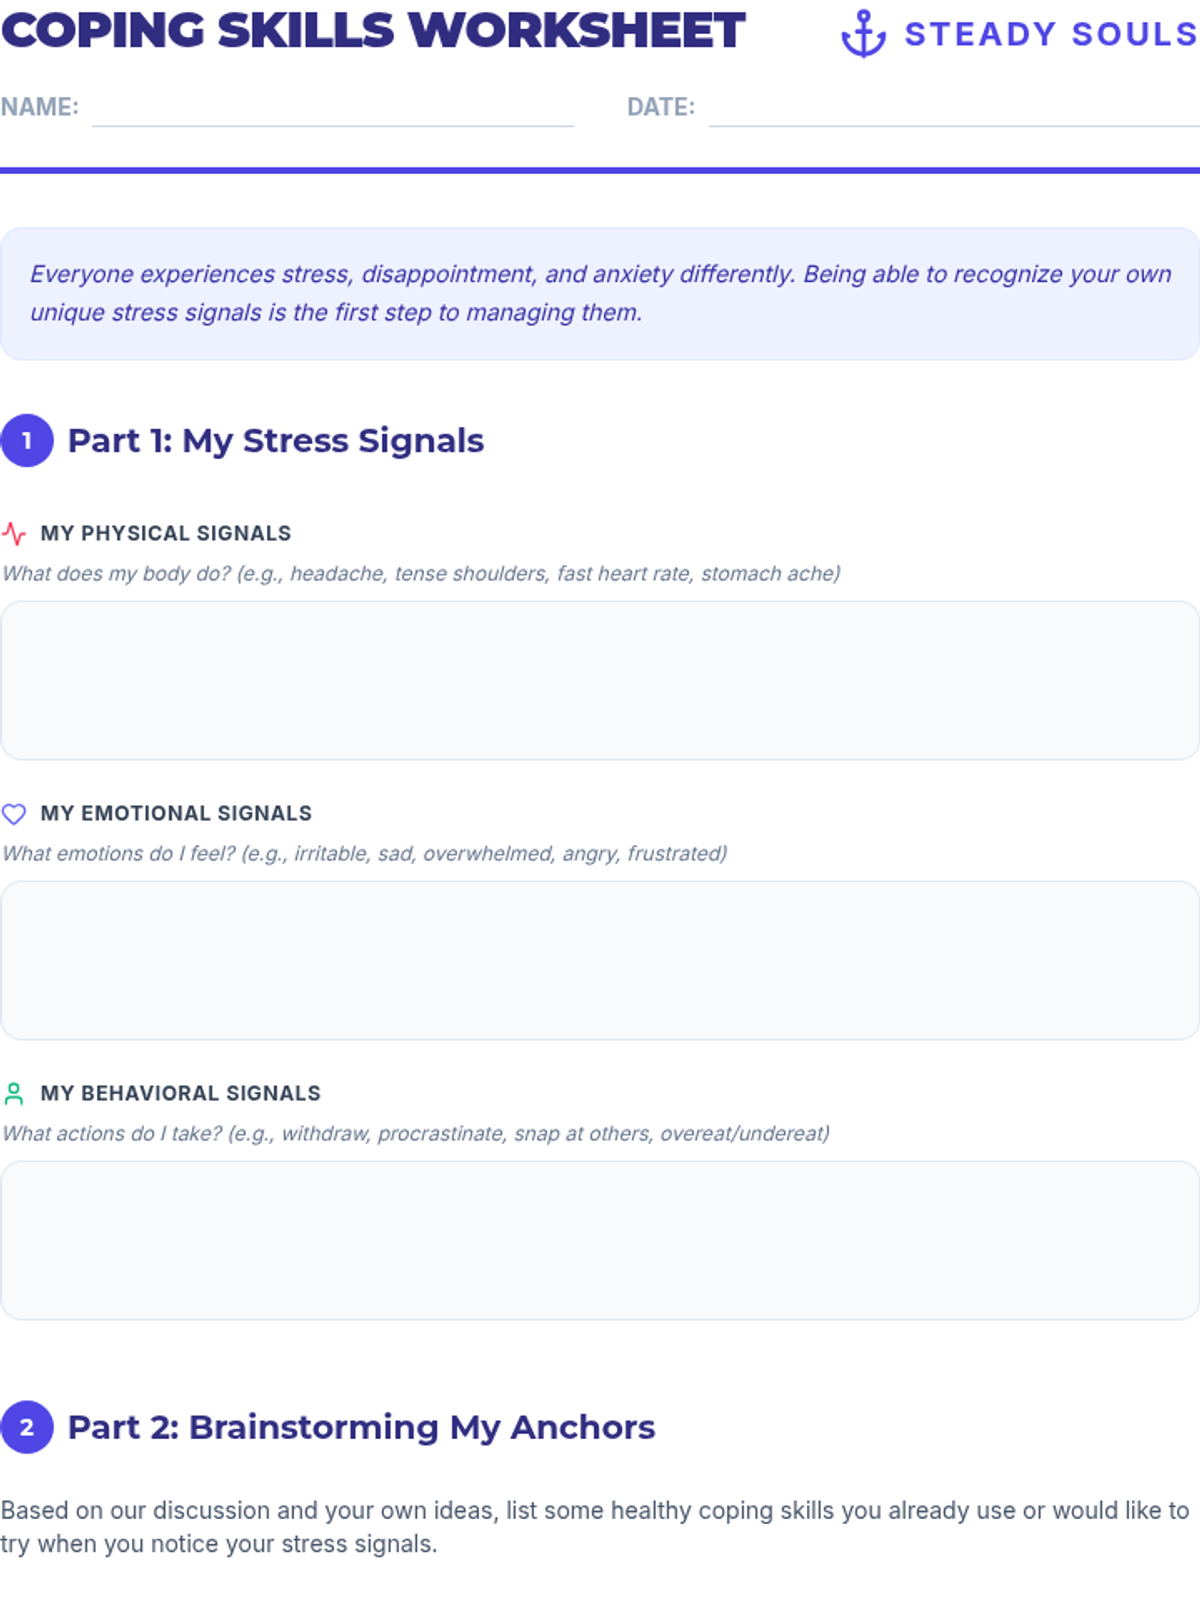This screenshot has width=1200, height=1600.
Task: Click the person icon beside Behavioral Signals
Action: tap(14, 1093)
